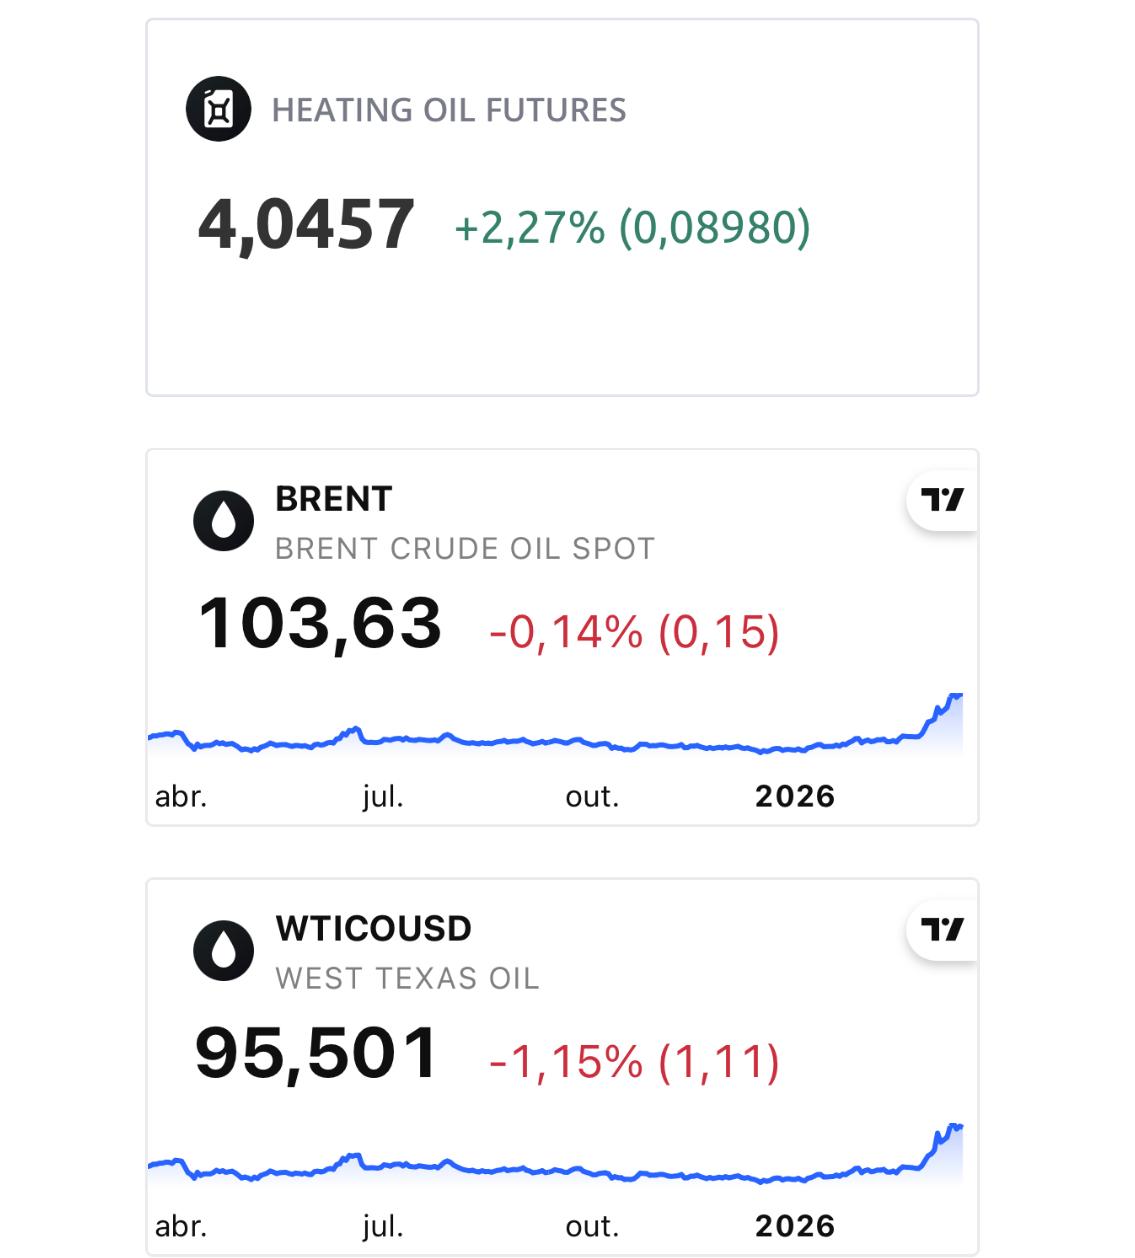This screenshot has width=1135, height=1258.
Task: Click the Brent Crude Oil Spot description
Action: 464,548
